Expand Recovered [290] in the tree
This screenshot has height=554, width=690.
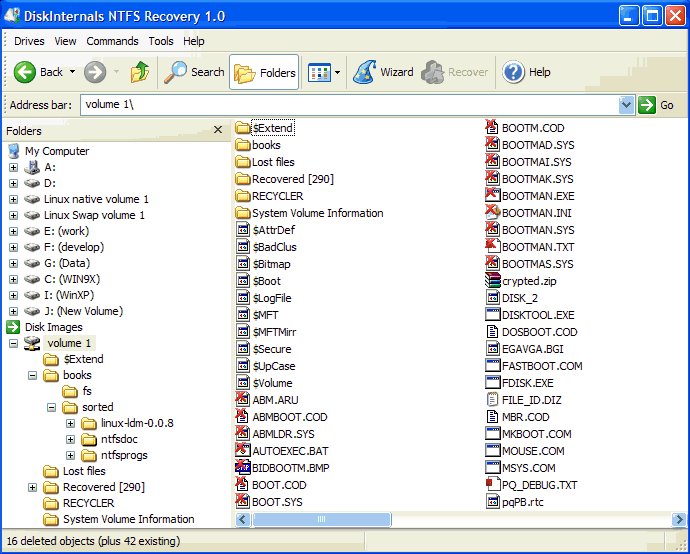[x=33, y=487]
